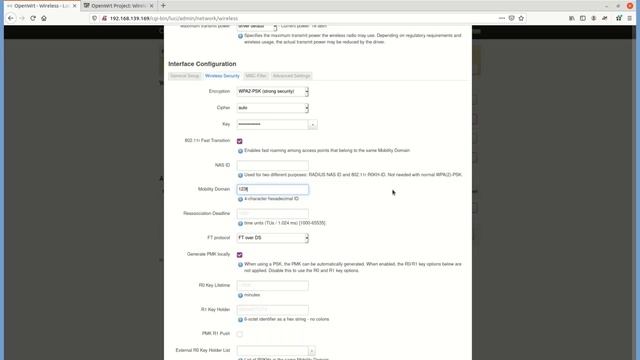This screenshot has height=360, width=640.
Task: Switch to OpenWrt Wireless browser tab
Action: click(x=41, y=6)
